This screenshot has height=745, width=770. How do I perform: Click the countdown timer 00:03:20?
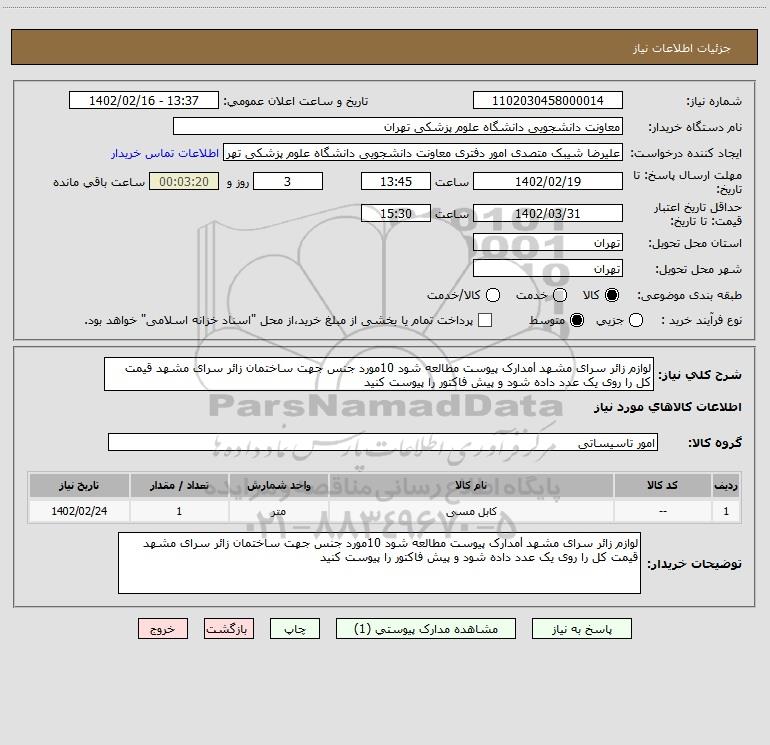point(184,182)
